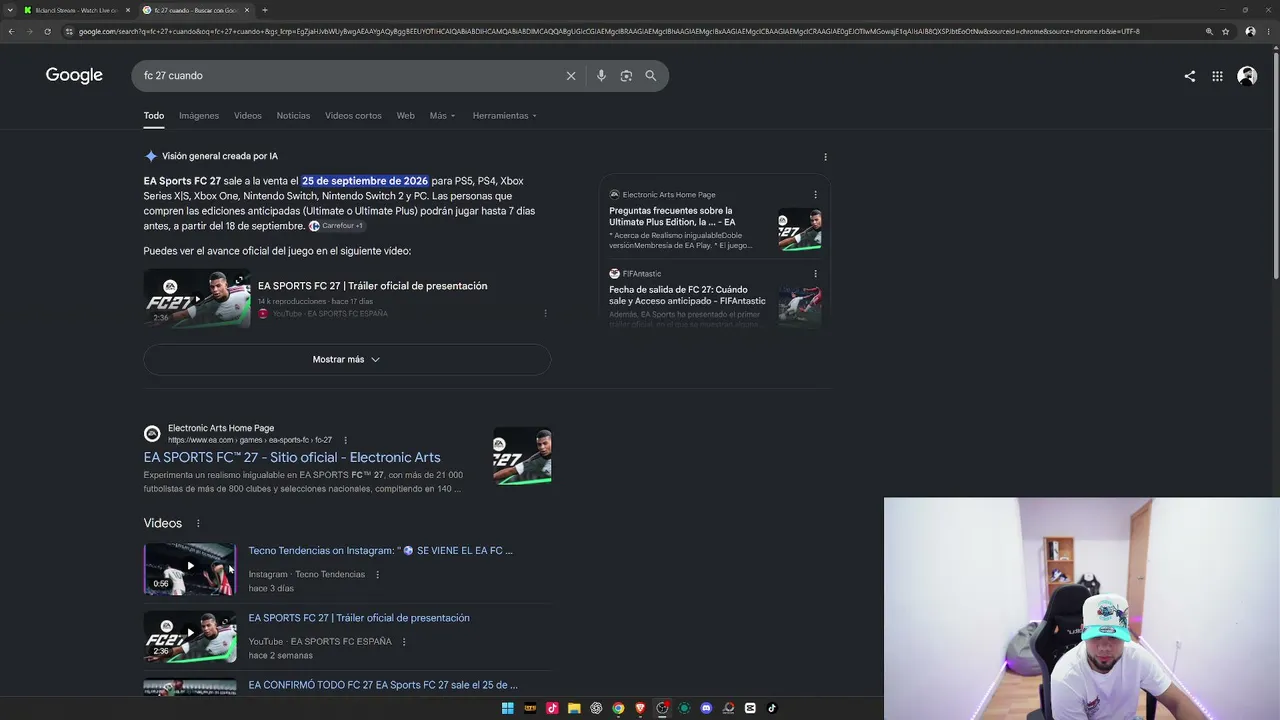Play the 2:36 trailer thumbnail in Videos

pyautogui.click(x=190, y=637)
